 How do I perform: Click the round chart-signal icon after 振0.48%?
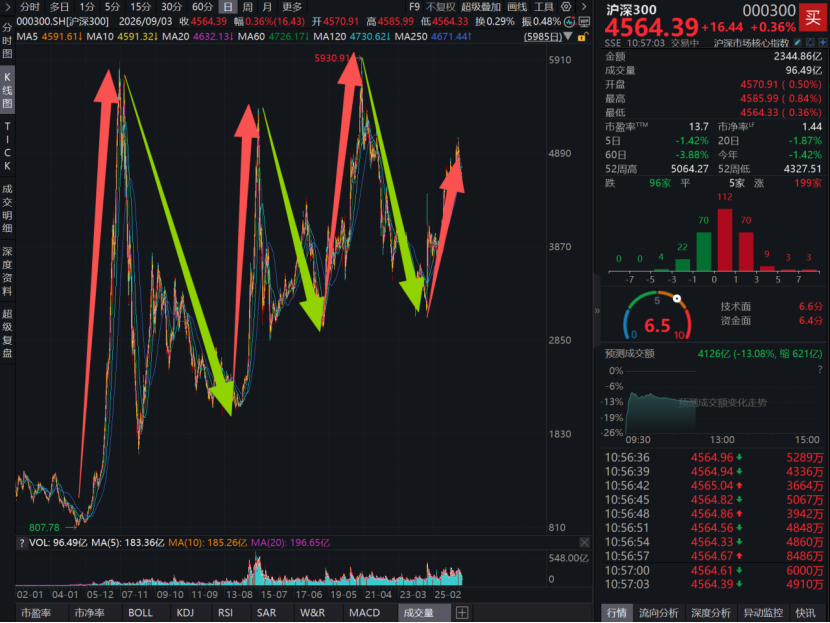point(570,22)
